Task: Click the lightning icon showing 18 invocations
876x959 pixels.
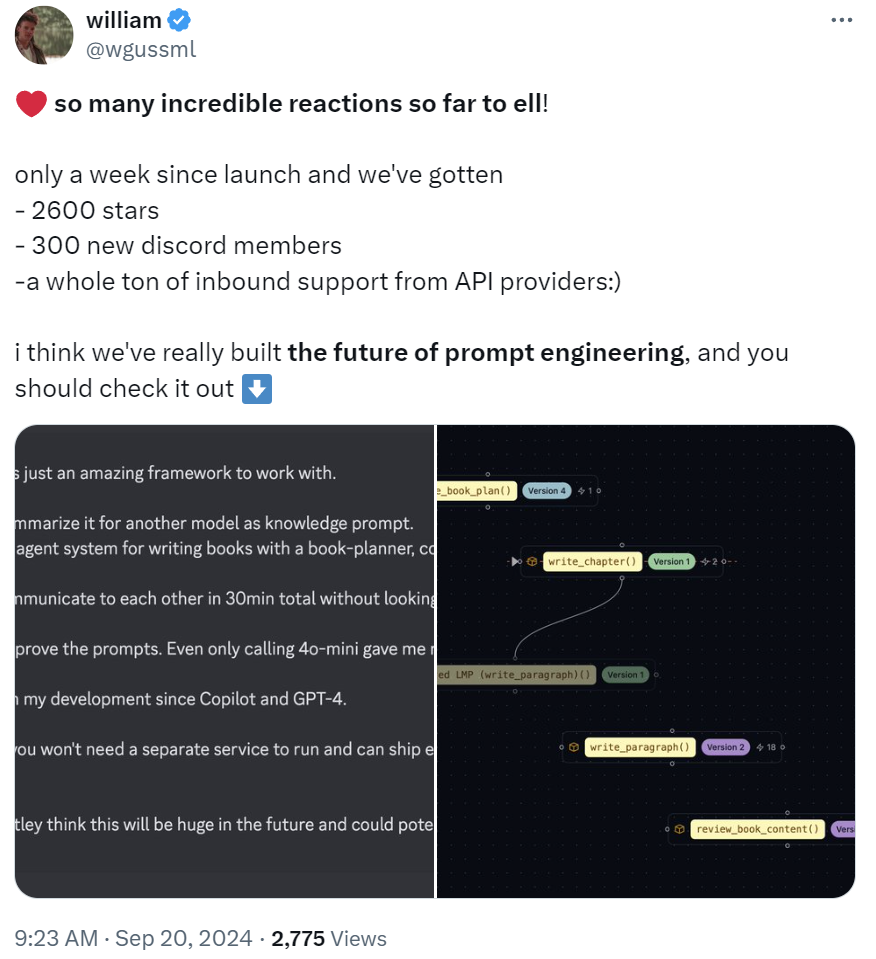Action: coord(762,746)
